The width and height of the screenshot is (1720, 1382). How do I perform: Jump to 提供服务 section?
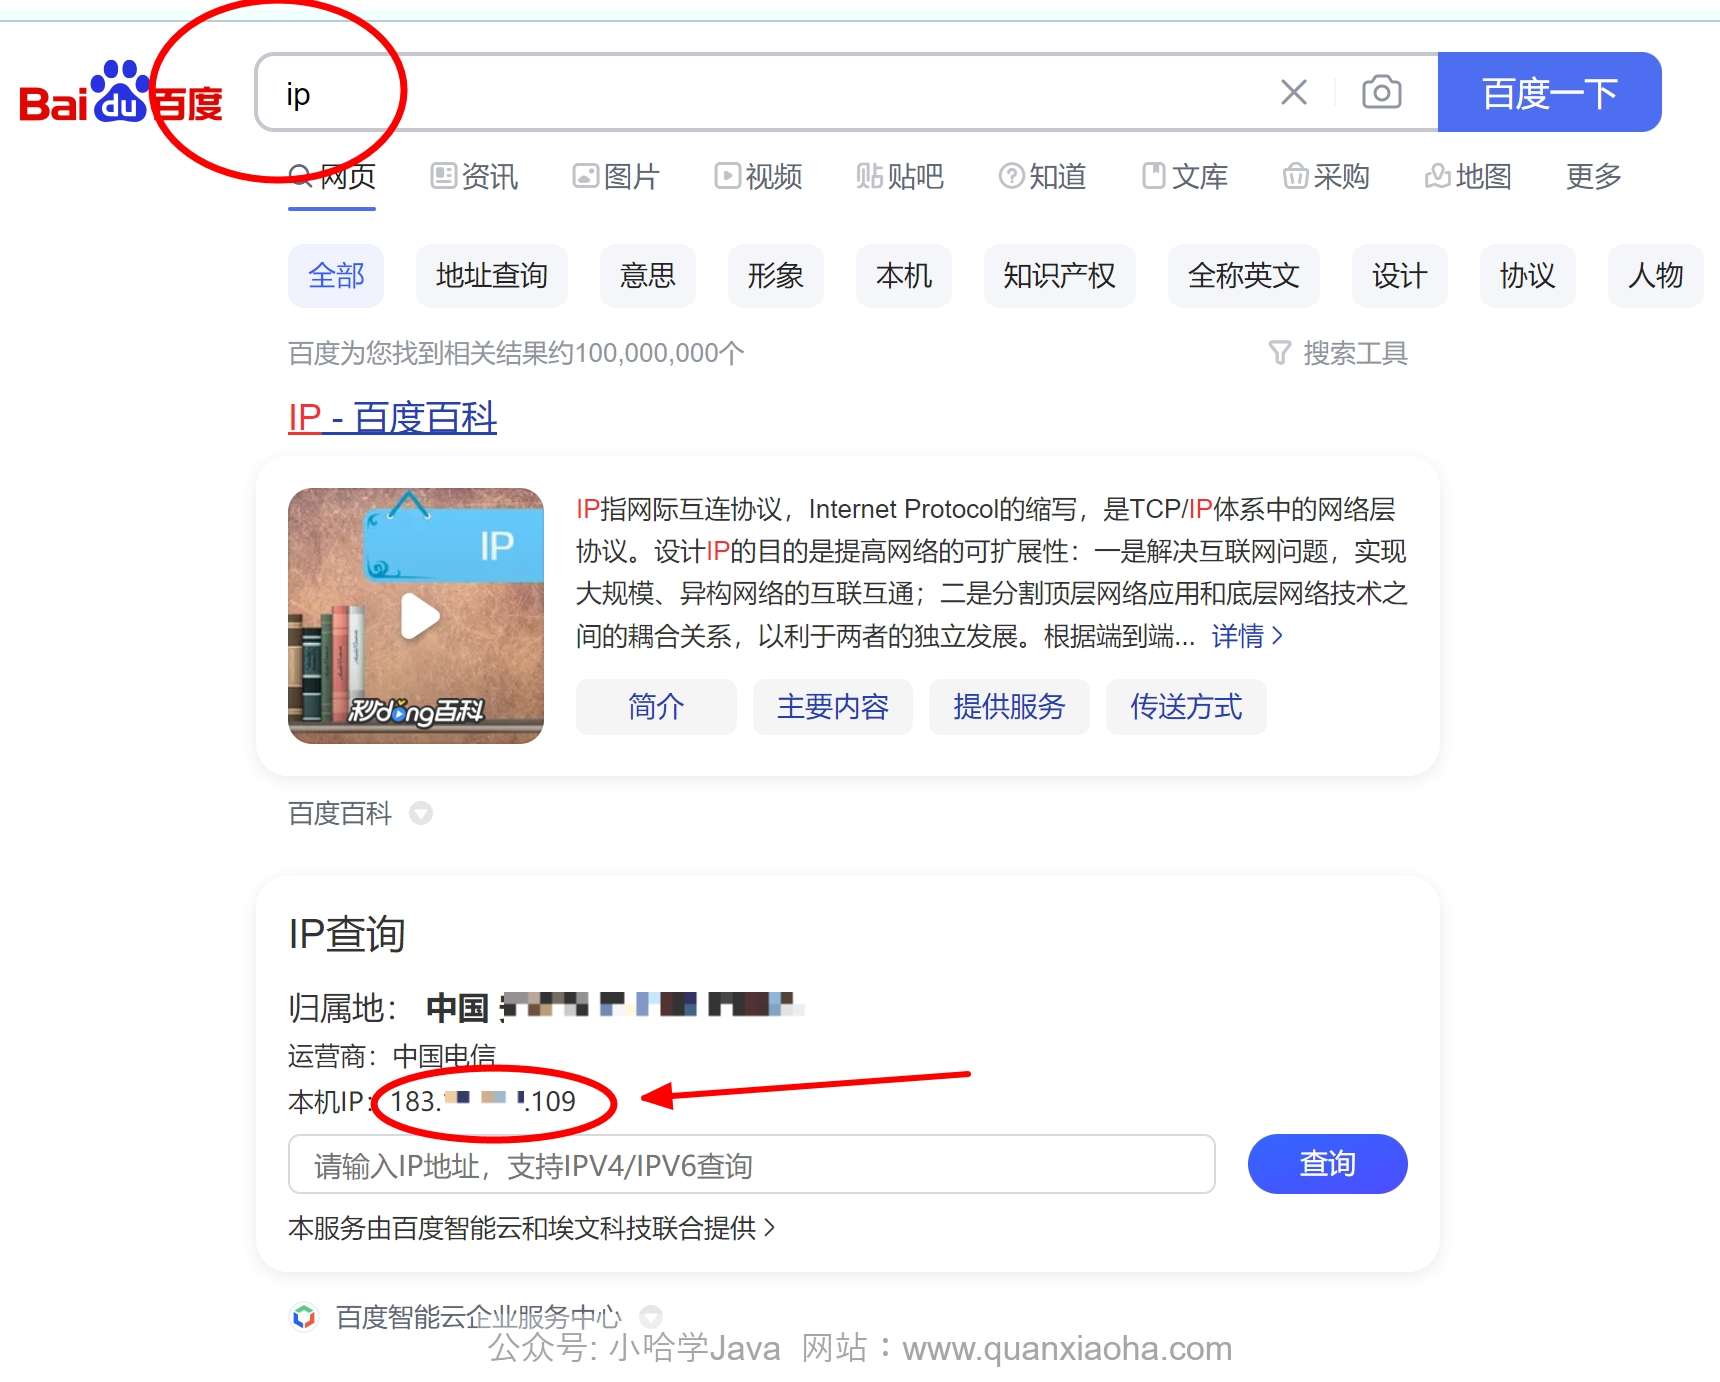[1009, 707]
